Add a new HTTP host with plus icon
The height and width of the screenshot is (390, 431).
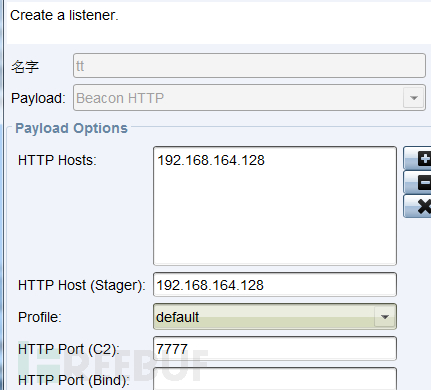tap(418, 158)
